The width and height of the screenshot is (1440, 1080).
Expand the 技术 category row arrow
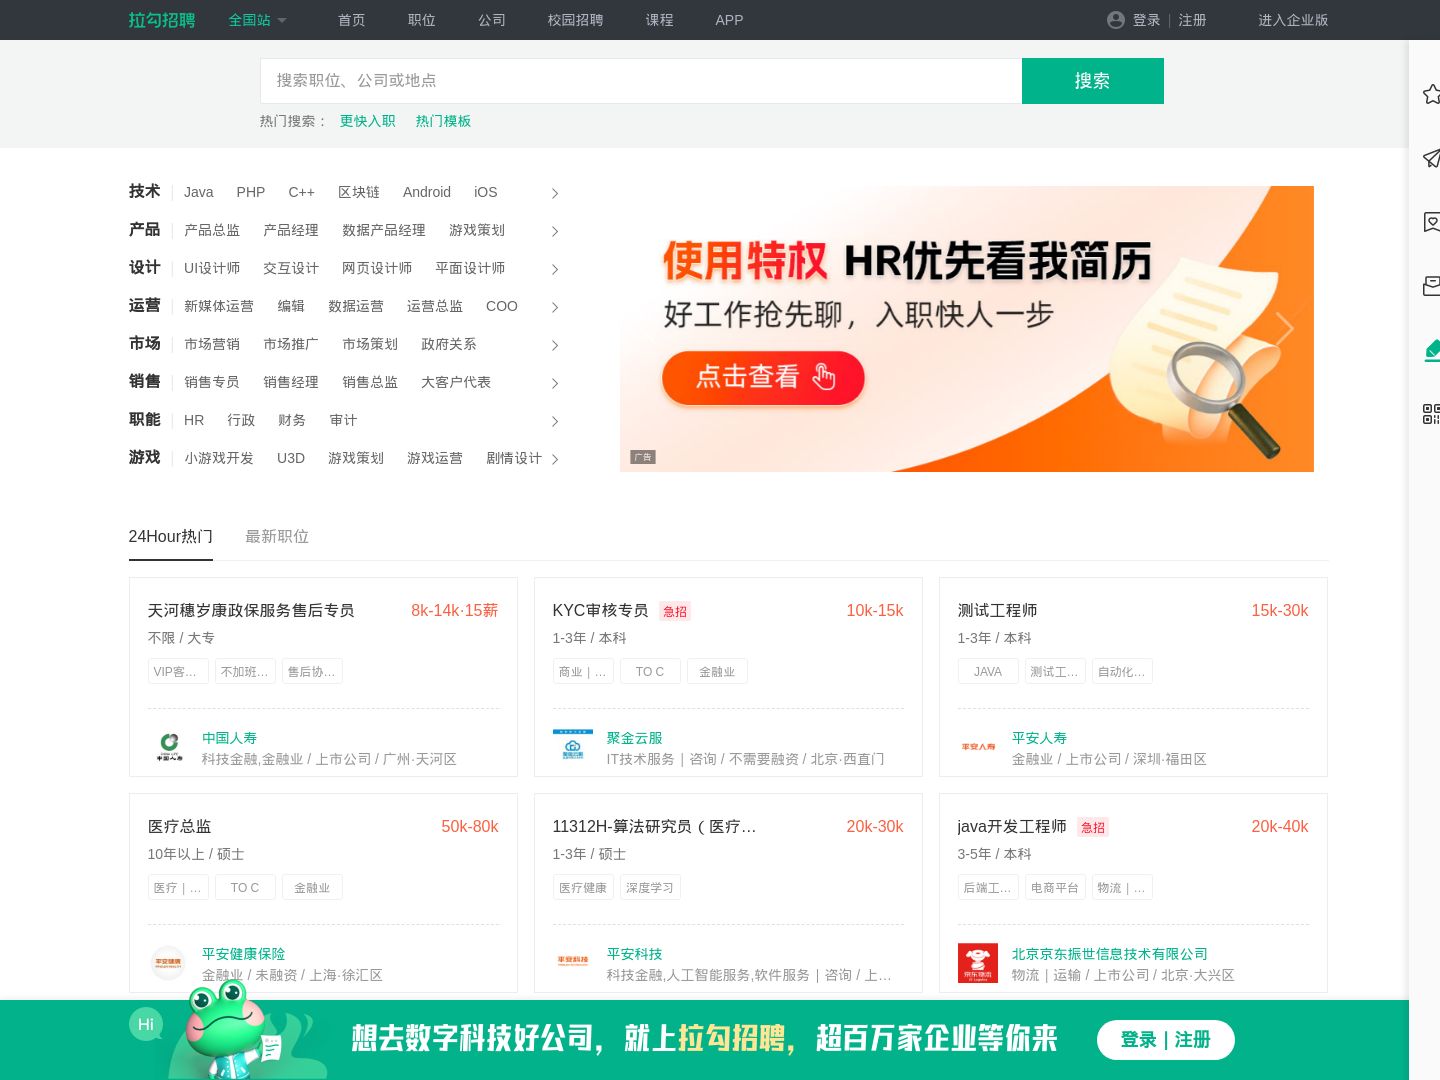coord(555,193)
